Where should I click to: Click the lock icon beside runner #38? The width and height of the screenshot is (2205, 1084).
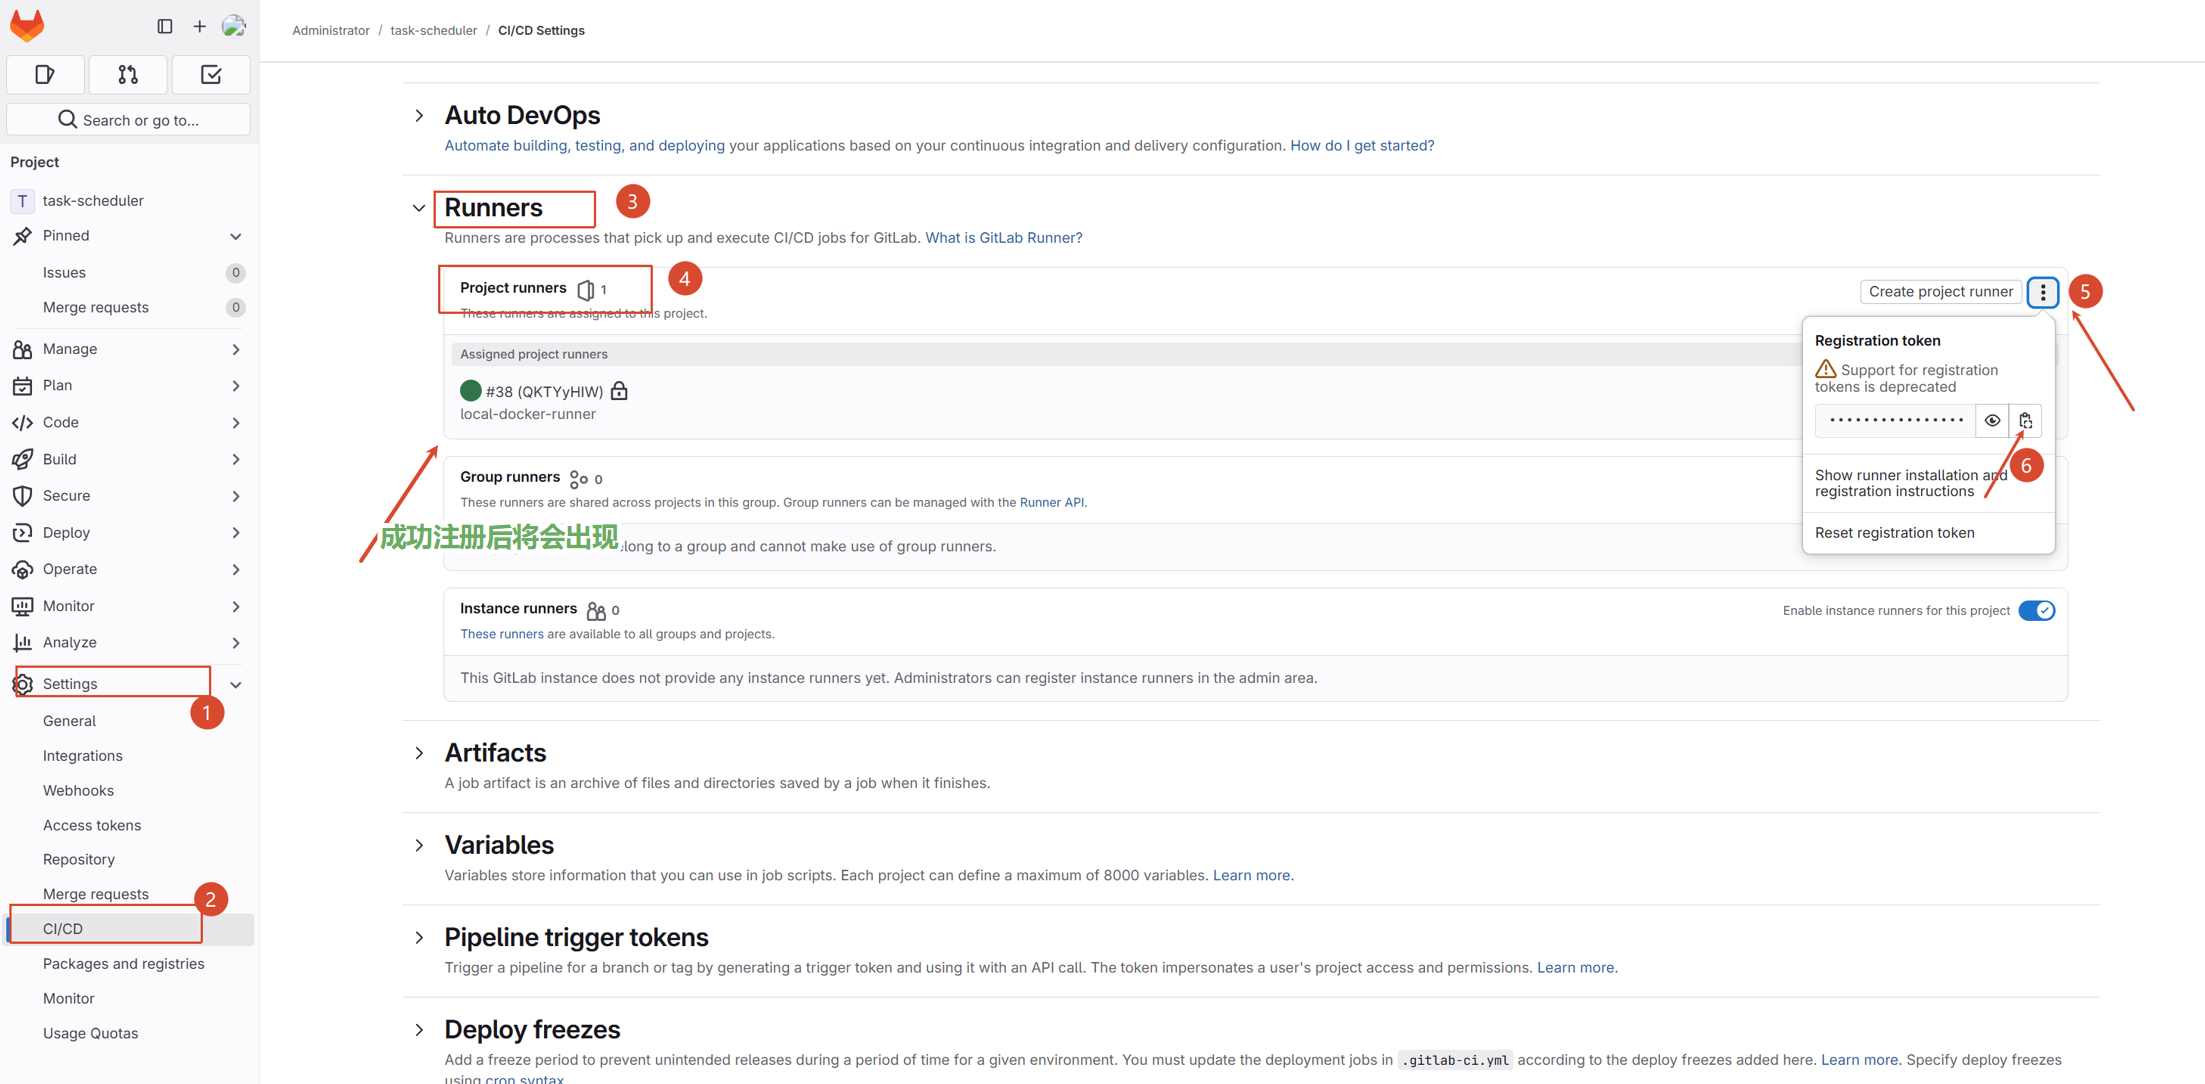(x=619, y=391)
